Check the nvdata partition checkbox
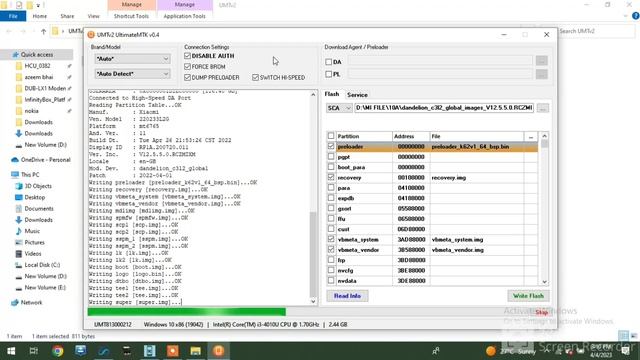The height and width of the screenshot is (360, 640). [331, 280]
